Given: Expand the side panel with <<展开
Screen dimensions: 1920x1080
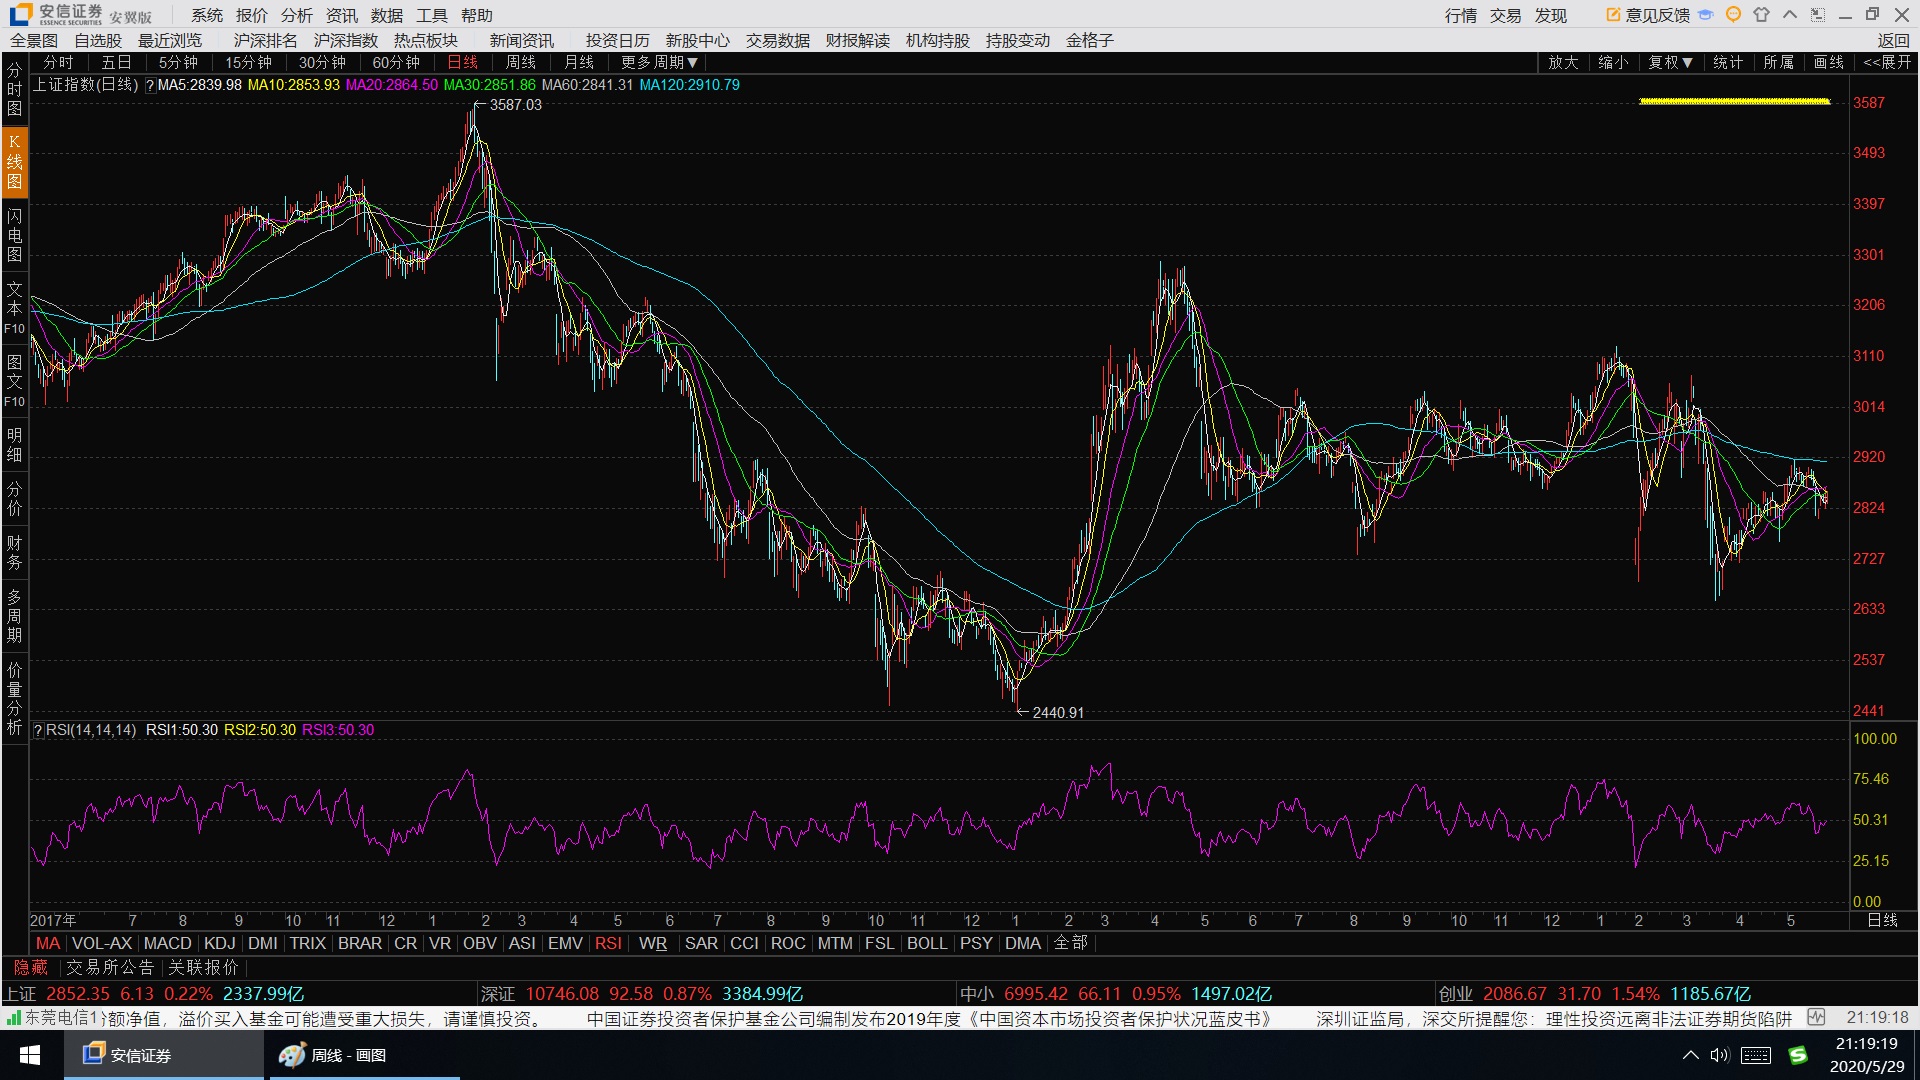Looking at the screenshot, I should tap(1887, 62).
